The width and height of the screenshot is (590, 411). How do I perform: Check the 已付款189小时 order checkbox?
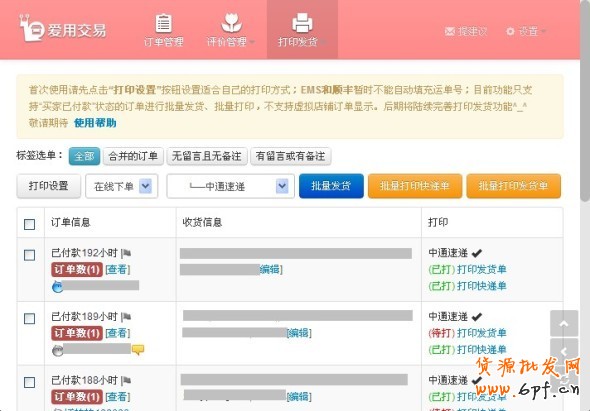click(x=29, y=319)
